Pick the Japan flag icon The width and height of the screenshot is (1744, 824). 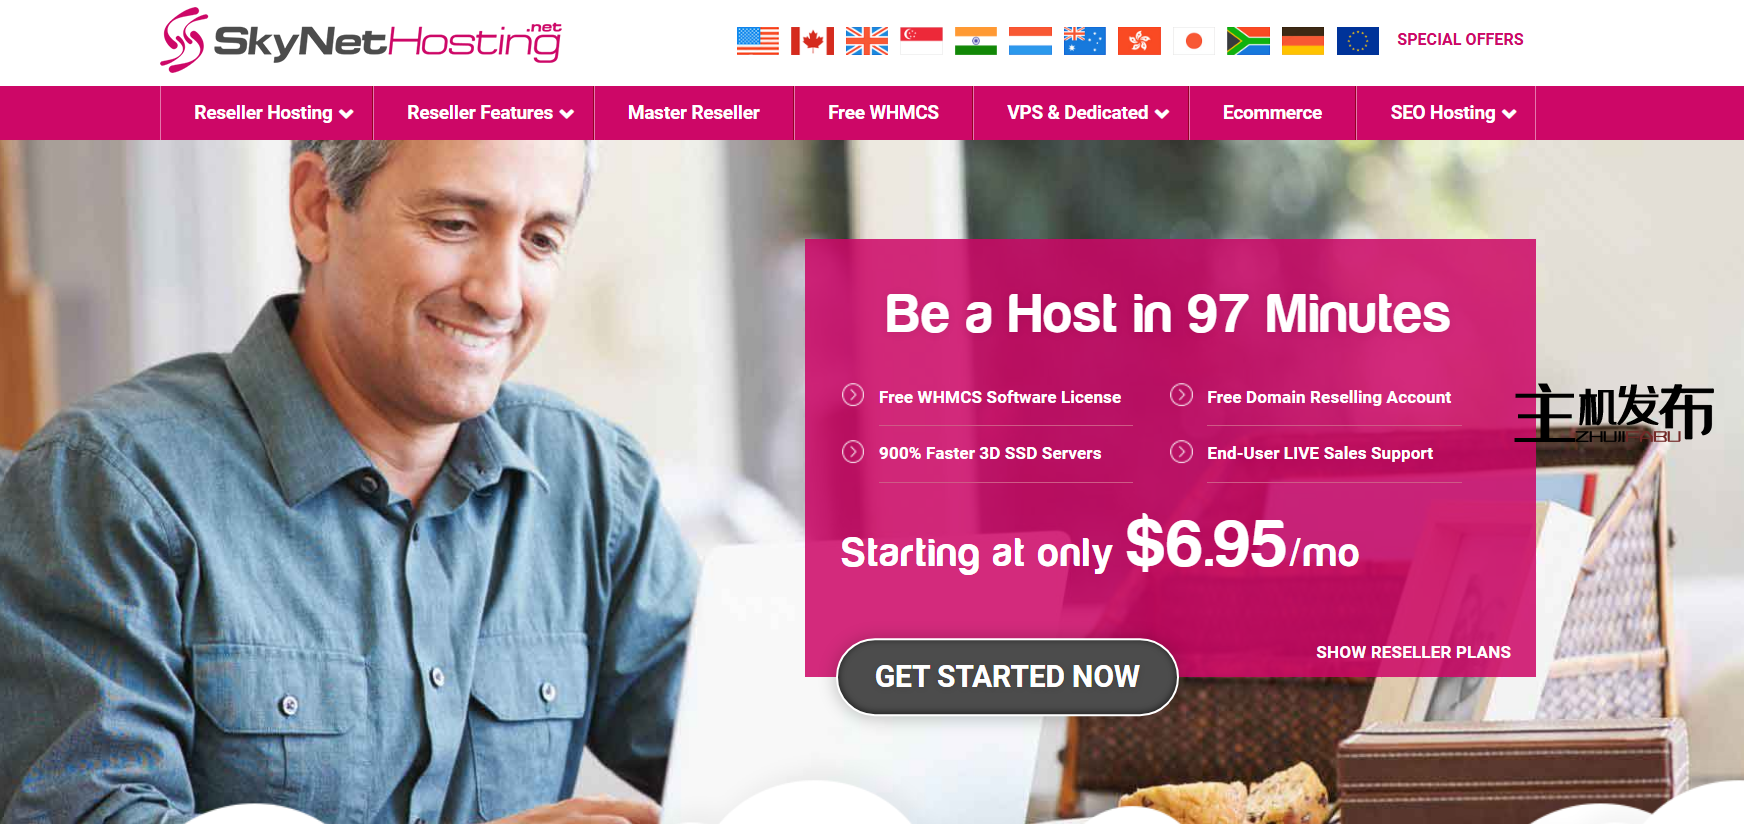click(x=1194, y=41)
